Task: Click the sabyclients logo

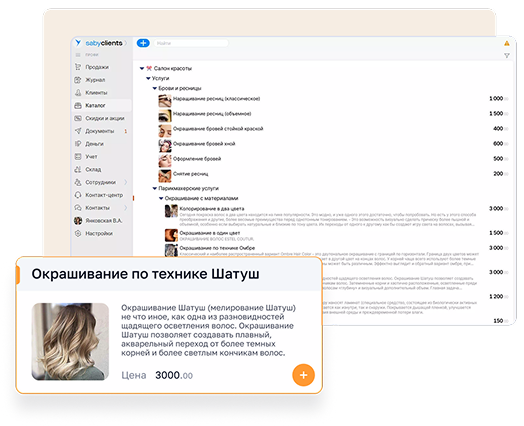Action: click(99, 43)
